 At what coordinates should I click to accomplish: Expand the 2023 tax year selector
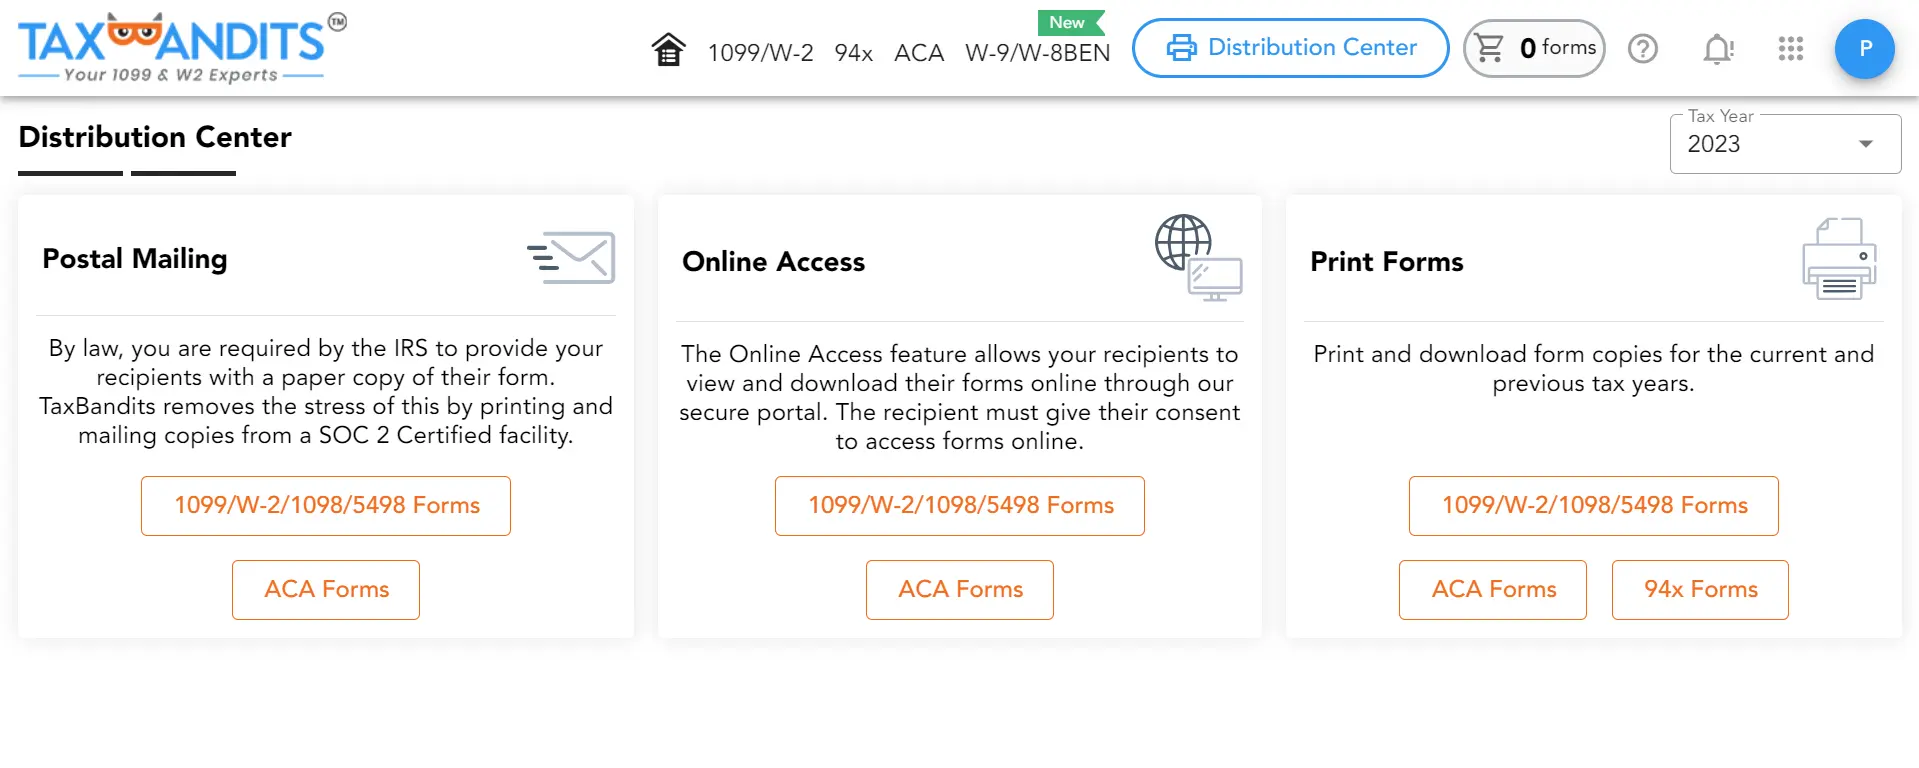(x=1864, y=143)
